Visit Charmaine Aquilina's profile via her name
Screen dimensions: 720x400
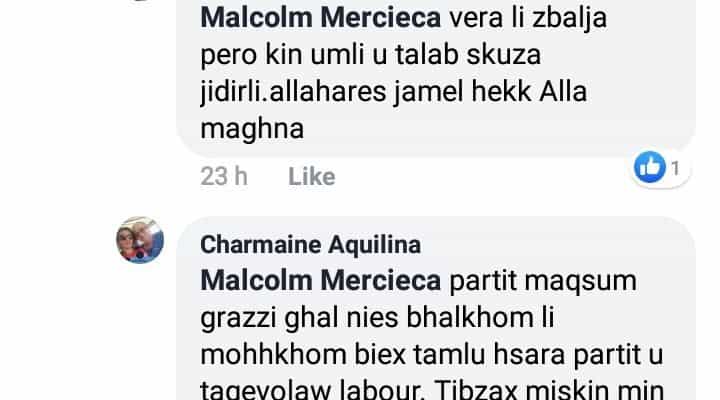(310, 244)
